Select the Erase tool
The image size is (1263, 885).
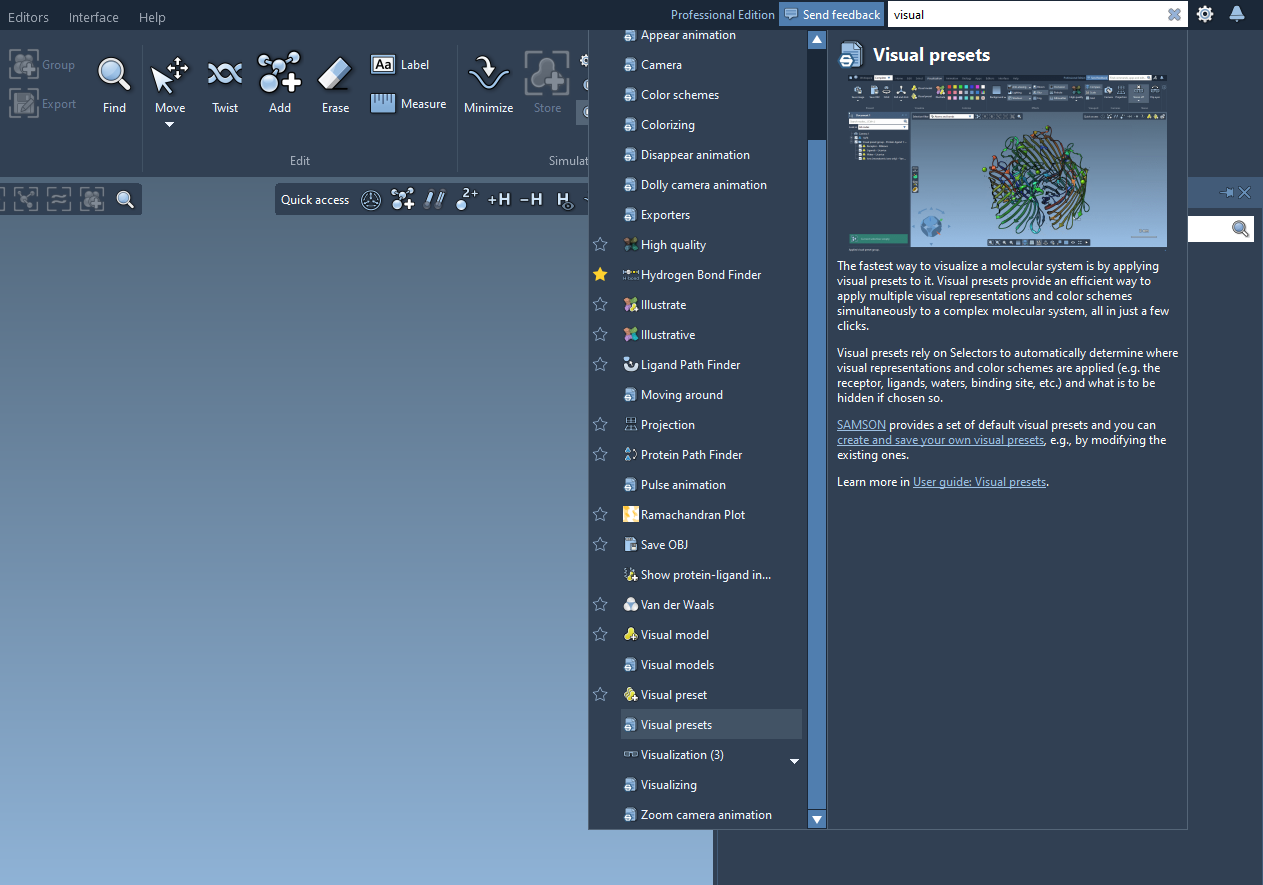coord(335,83)
